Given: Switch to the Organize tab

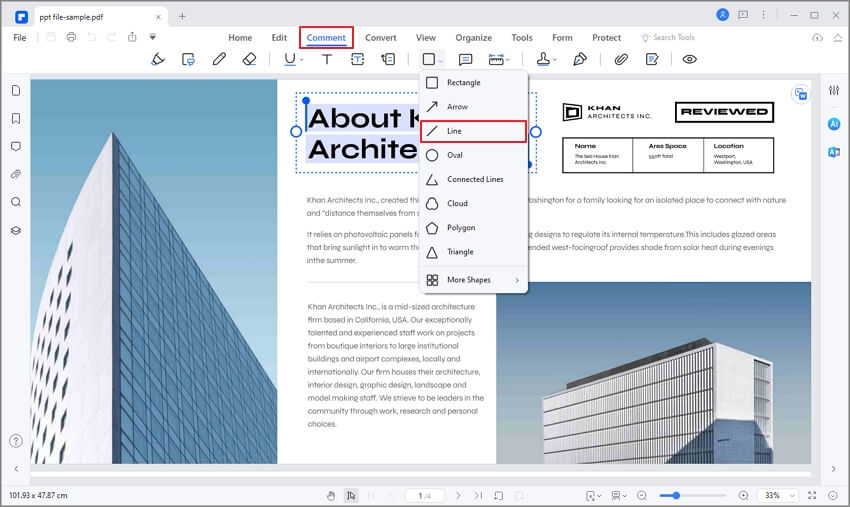Looking at the screenshot, I should coord(473,37).
